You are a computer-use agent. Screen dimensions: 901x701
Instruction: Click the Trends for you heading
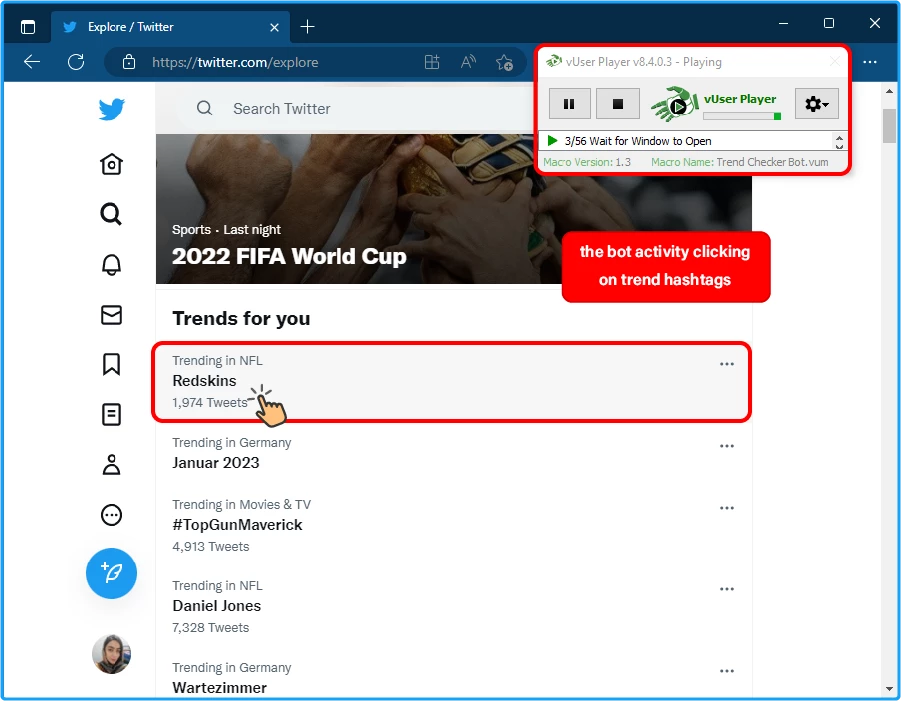pyautogui.click(x=241, y=318)
